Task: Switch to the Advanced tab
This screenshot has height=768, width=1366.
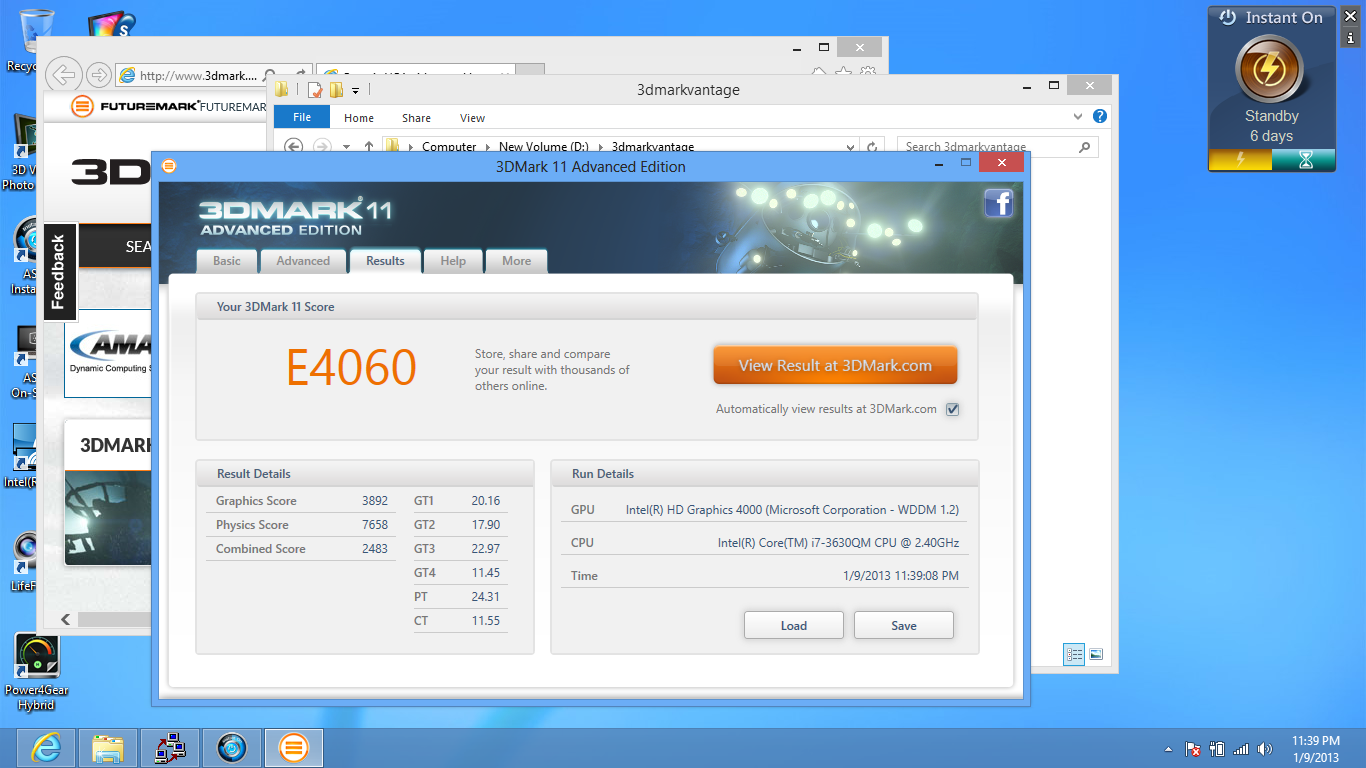Action: (x=303, y=261)
